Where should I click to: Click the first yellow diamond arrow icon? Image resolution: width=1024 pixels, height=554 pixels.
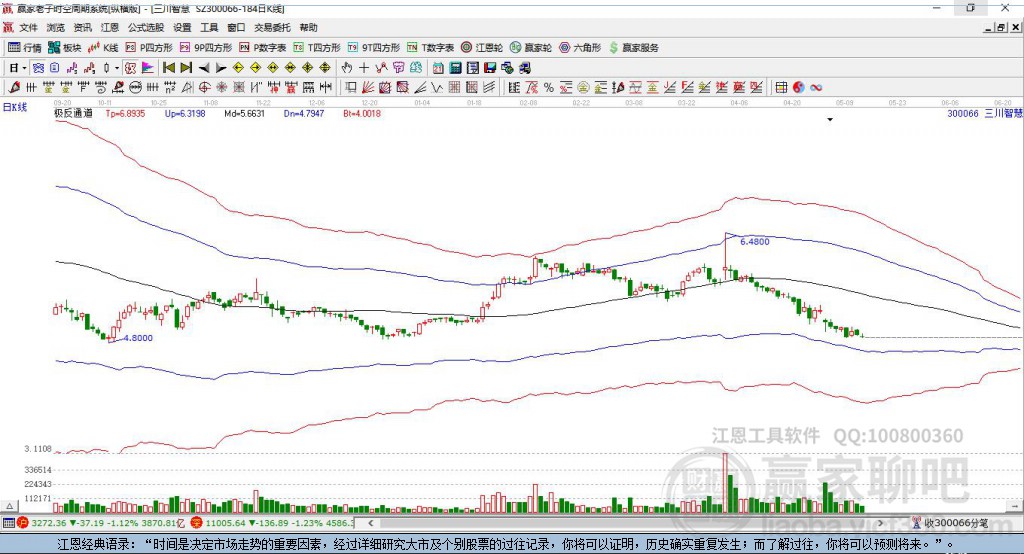(x=238, y=68)
